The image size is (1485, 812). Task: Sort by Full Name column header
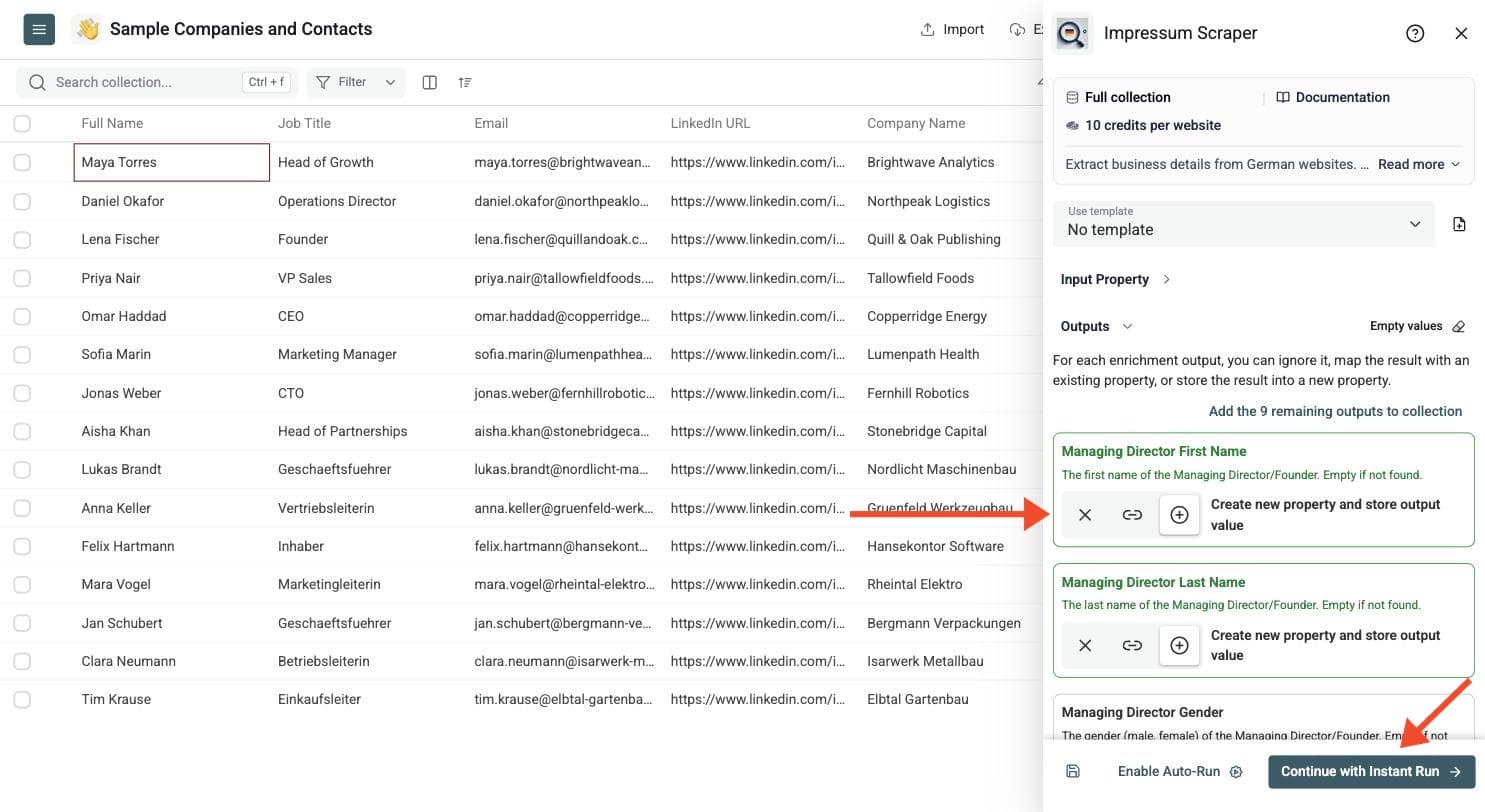pos(112,123)
